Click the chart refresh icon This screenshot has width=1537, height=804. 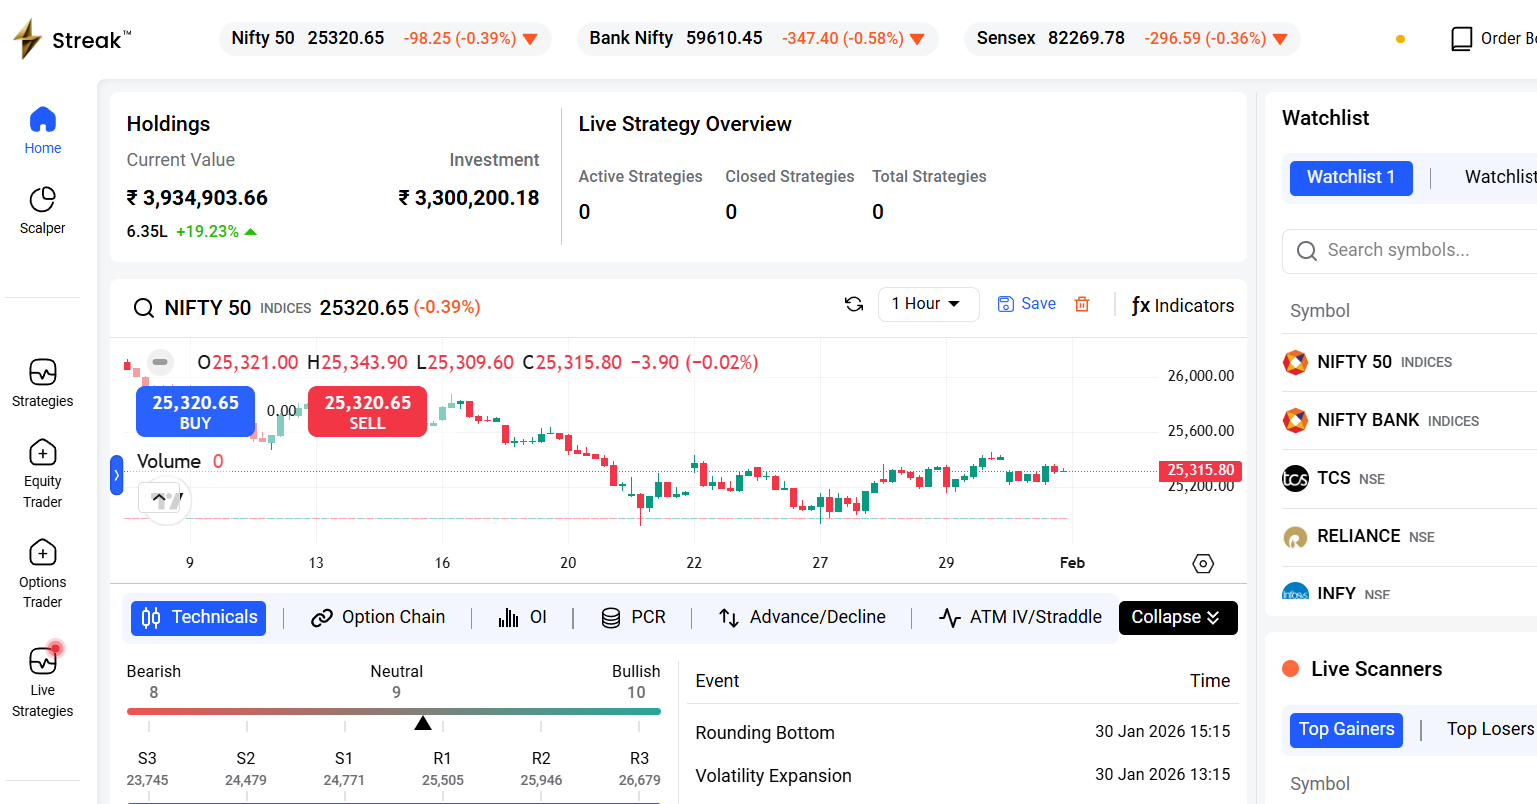(854, 304)
